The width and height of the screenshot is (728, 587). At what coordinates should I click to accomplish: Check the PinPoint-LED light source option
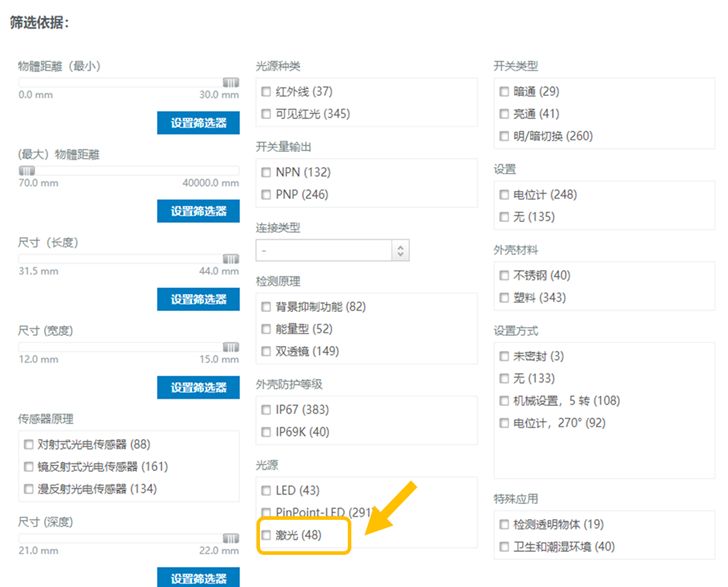266,513
